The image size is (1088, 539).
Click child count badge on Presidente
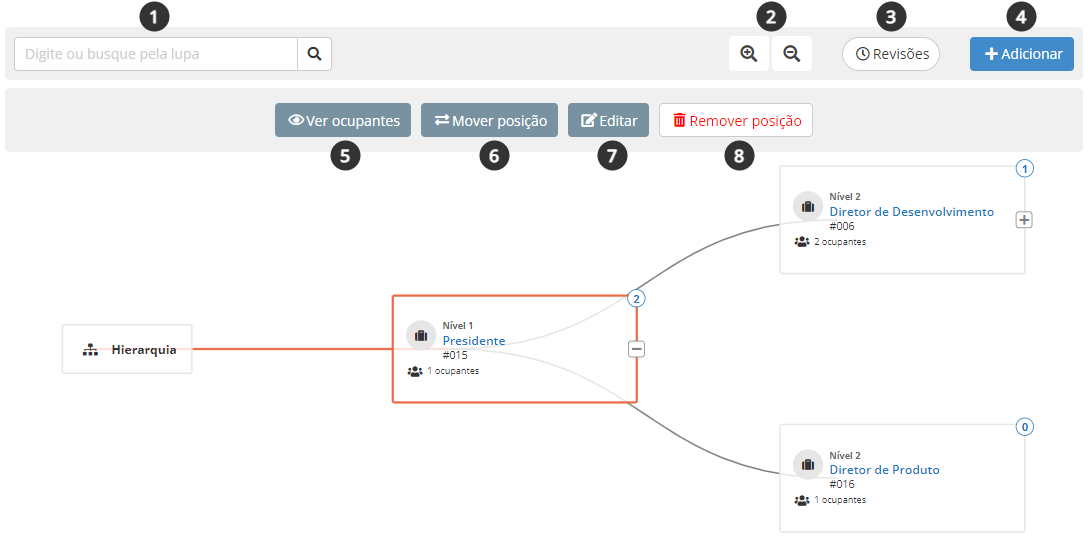point(636,298)
